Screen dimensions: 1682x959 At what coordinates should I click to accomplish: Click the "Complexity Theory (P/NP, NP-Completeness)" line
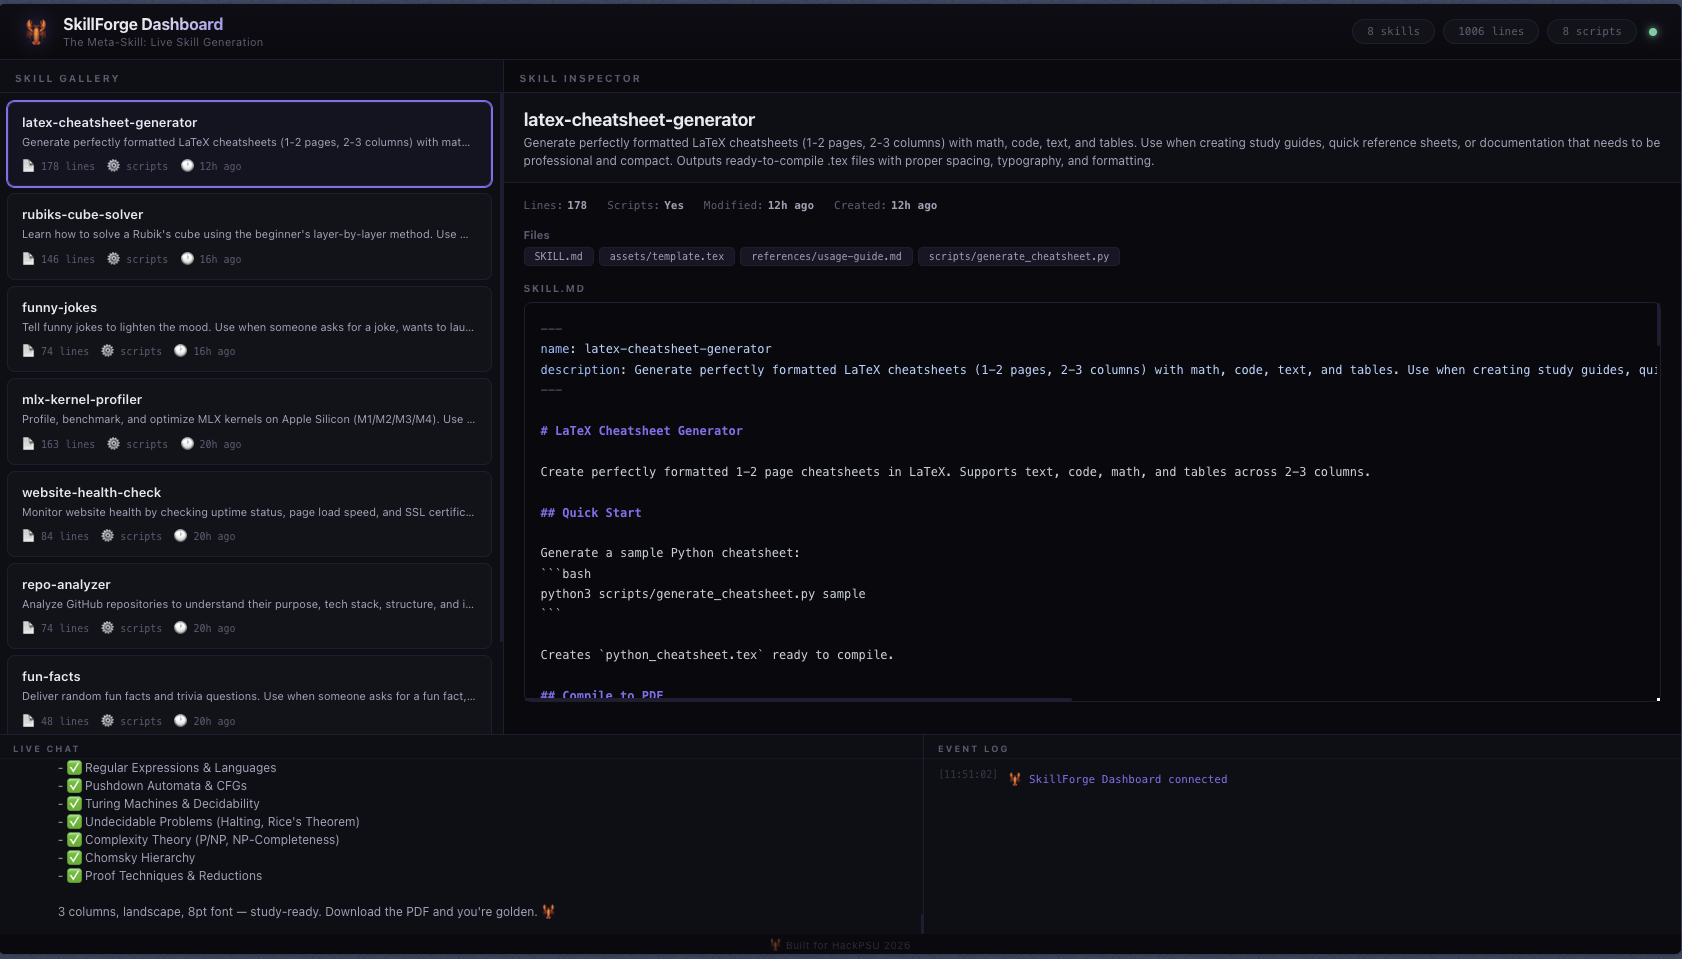[212, 840]
